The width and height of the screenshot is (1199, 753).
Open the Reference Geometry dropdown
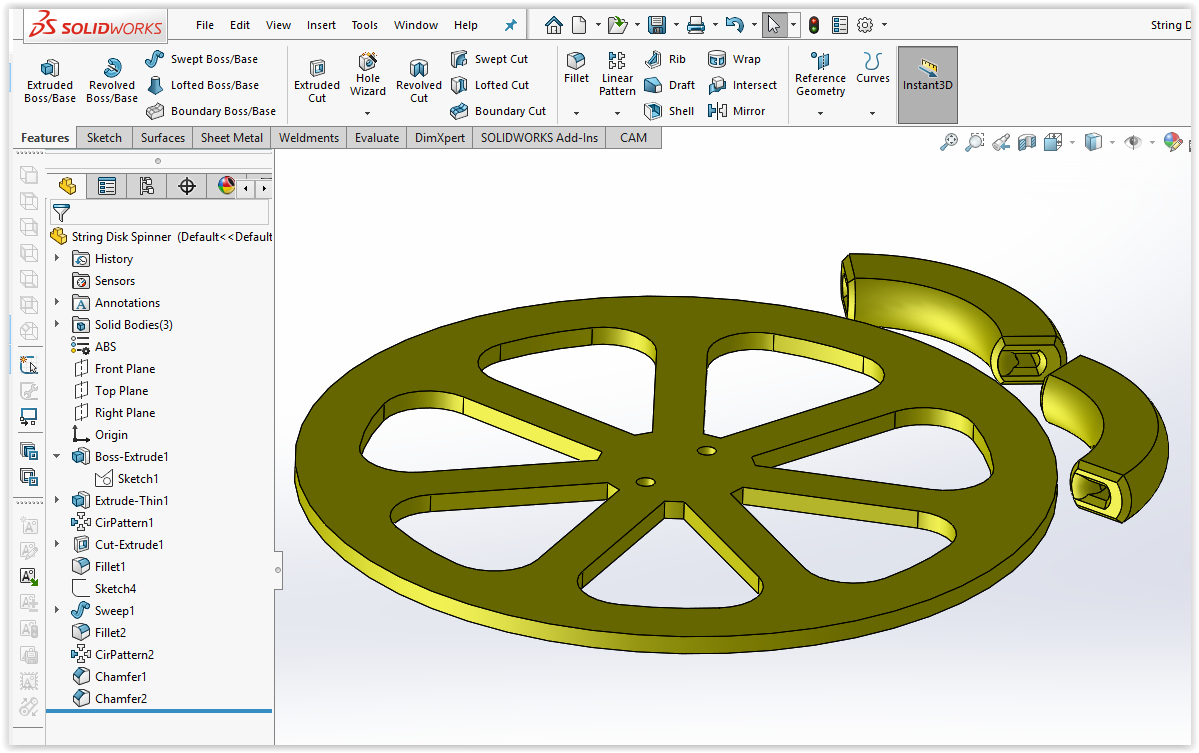pos(820,113)
